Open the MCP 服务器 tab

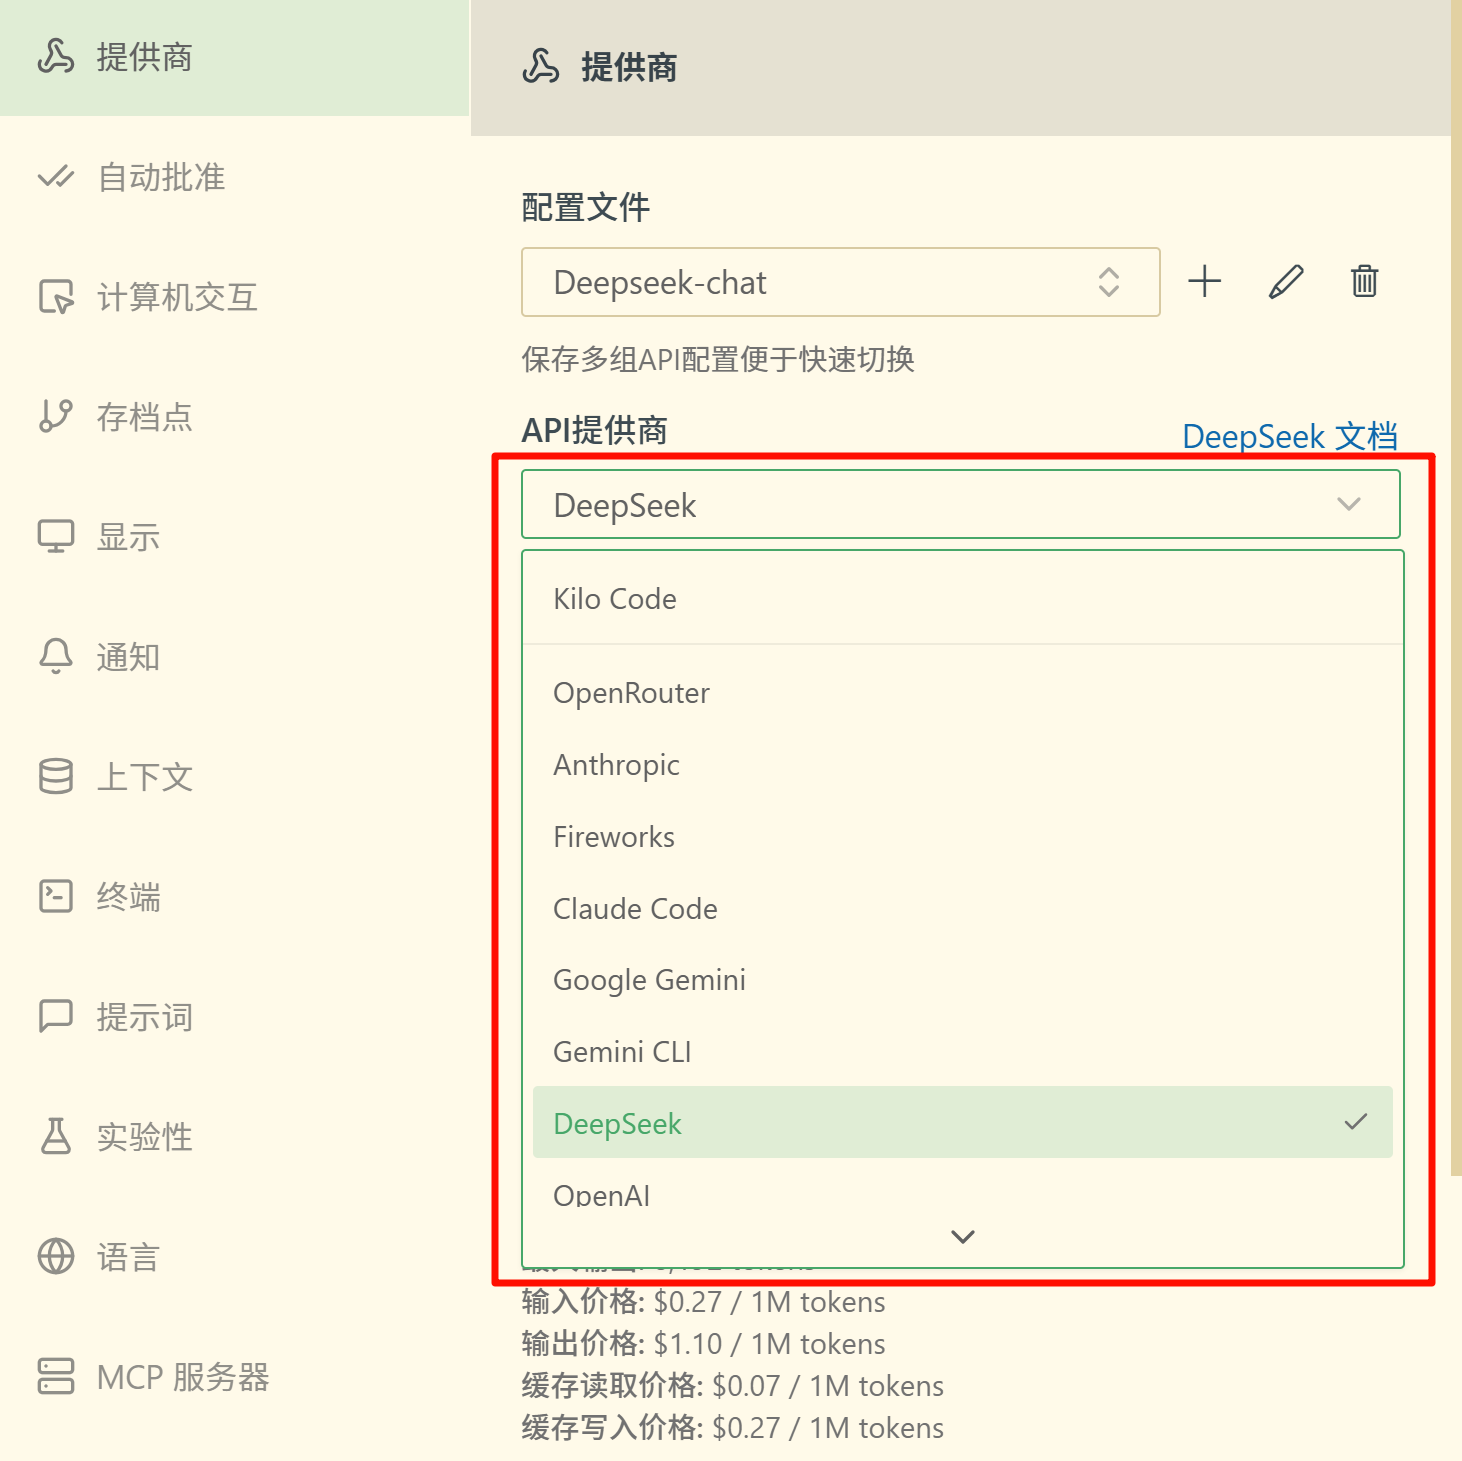[x=235, y=1377]
